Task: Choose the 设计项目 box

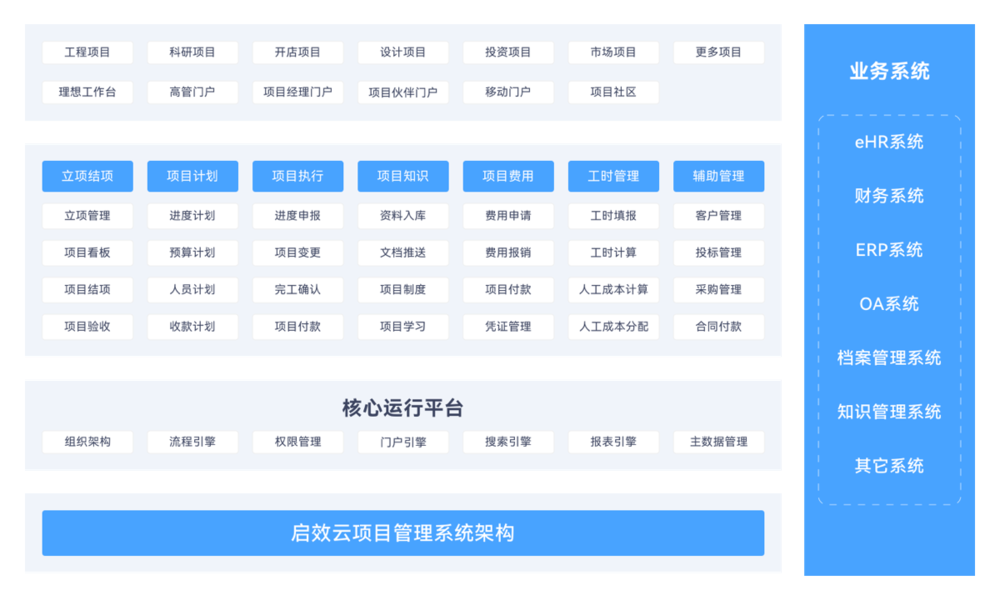Action: (x=403, y=52)
